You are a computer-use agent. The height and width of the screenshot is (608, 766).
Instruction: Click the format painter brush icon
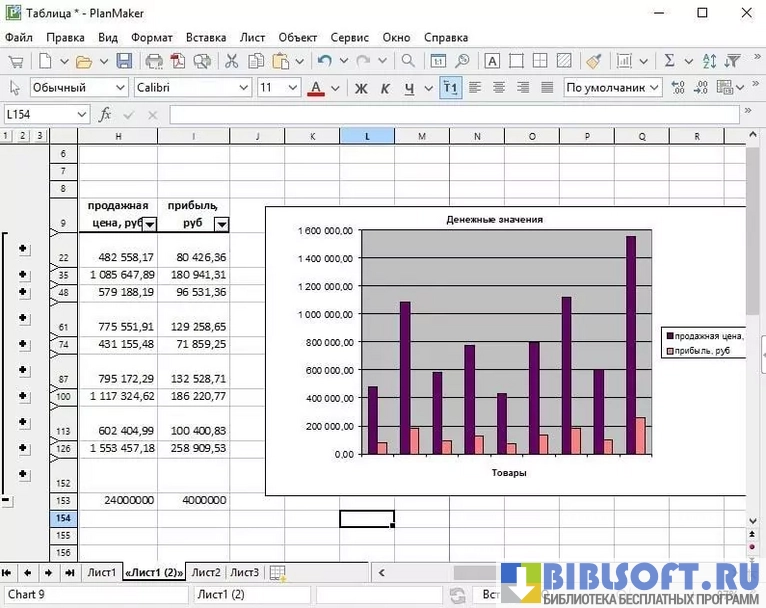click(x=593, y=61)
